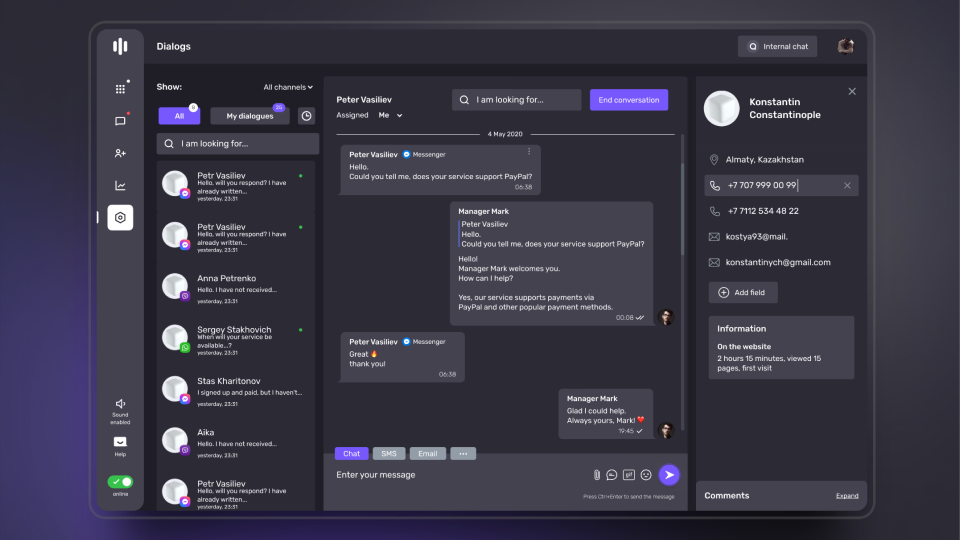Open Anna Petrenko's conversation
This screenshot has height=540, width=960.
tap(236, 288)
